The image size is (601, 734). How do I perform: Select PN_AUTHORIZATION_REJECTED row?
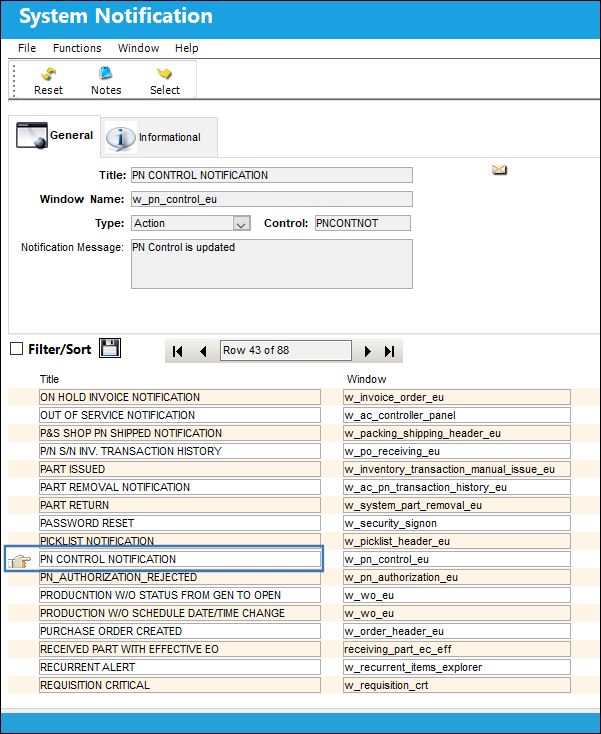pos(180,577)
